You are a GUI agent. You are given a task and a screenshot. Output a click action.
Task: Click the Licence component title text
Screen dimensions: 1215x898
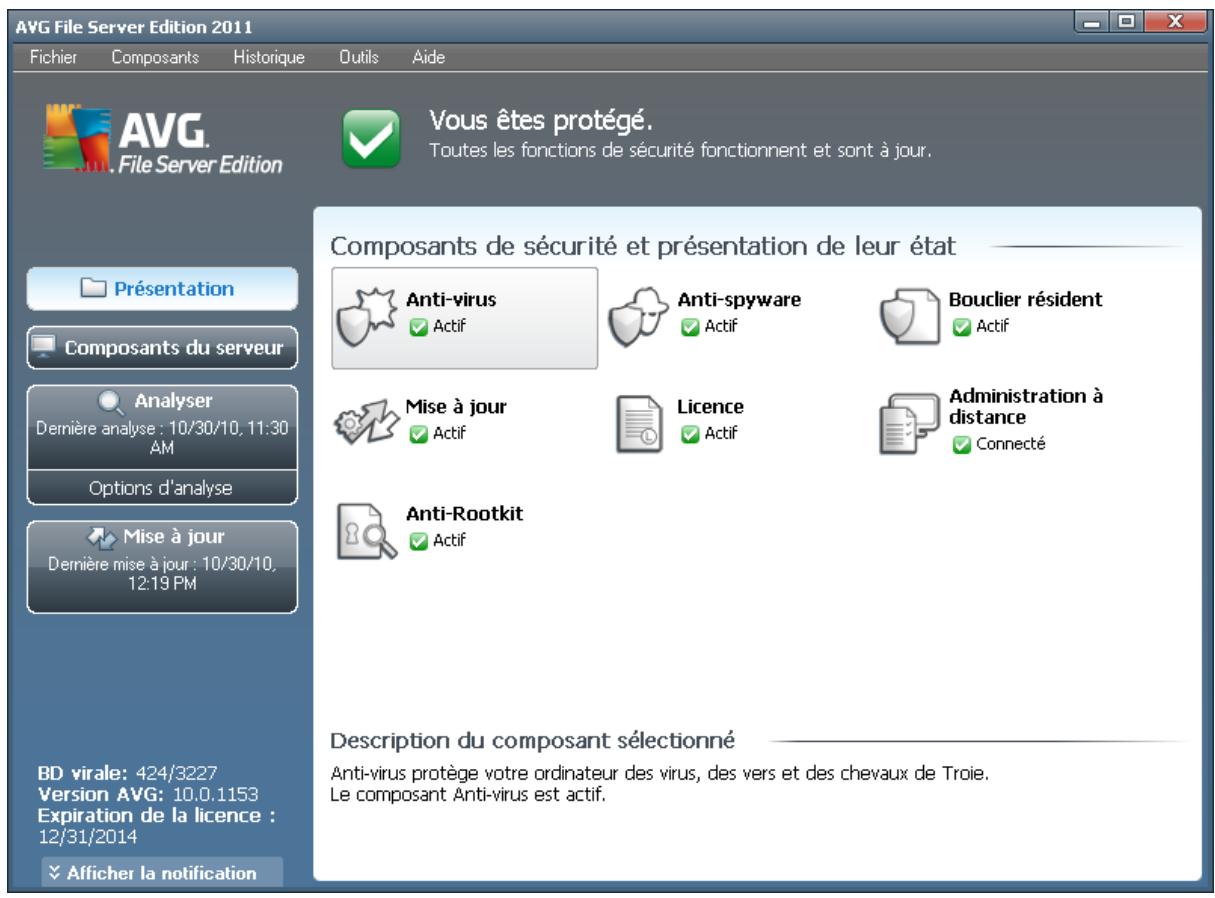(x=710, y=407)
